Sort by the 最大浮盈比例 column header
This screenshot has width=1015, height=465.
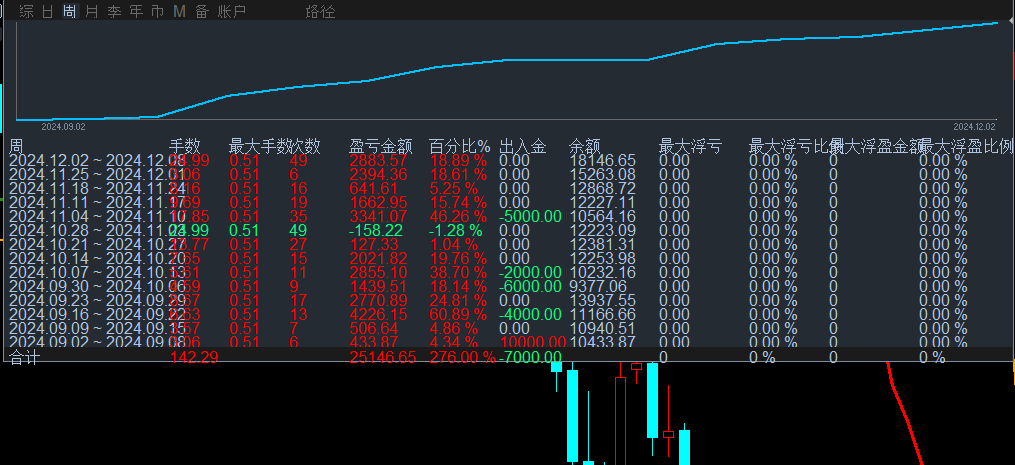click(966, 146)
